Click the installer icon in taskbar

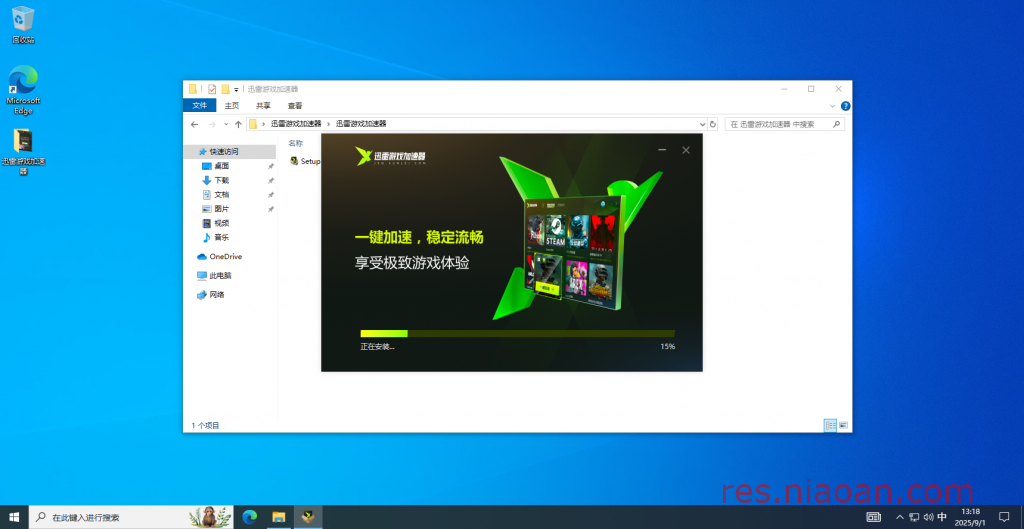coord(308,517)
